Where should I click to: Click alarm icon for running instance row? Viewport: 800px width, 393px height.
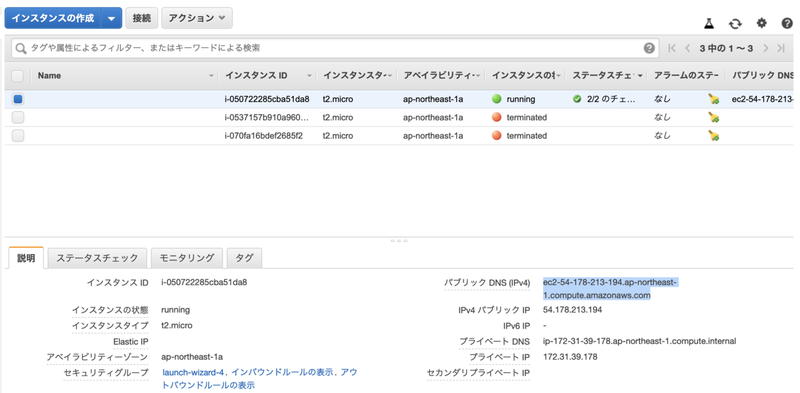(x=713, y=99)
